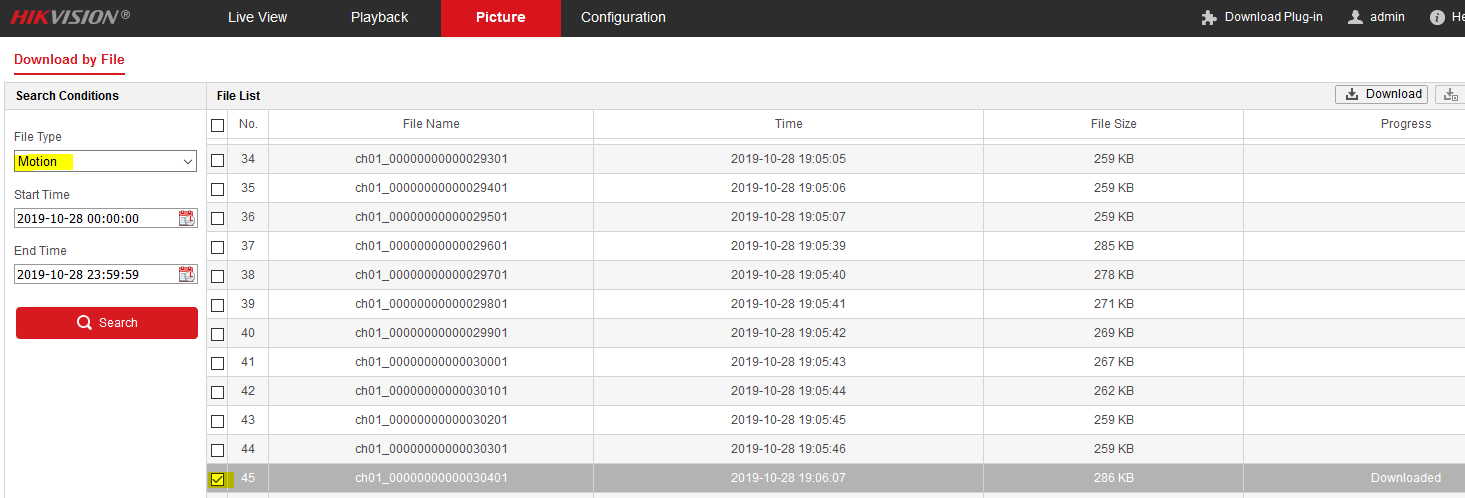Select the Download by File sub-tab
This screenshot has height=498, width=1465.
(x=69, y=60)
